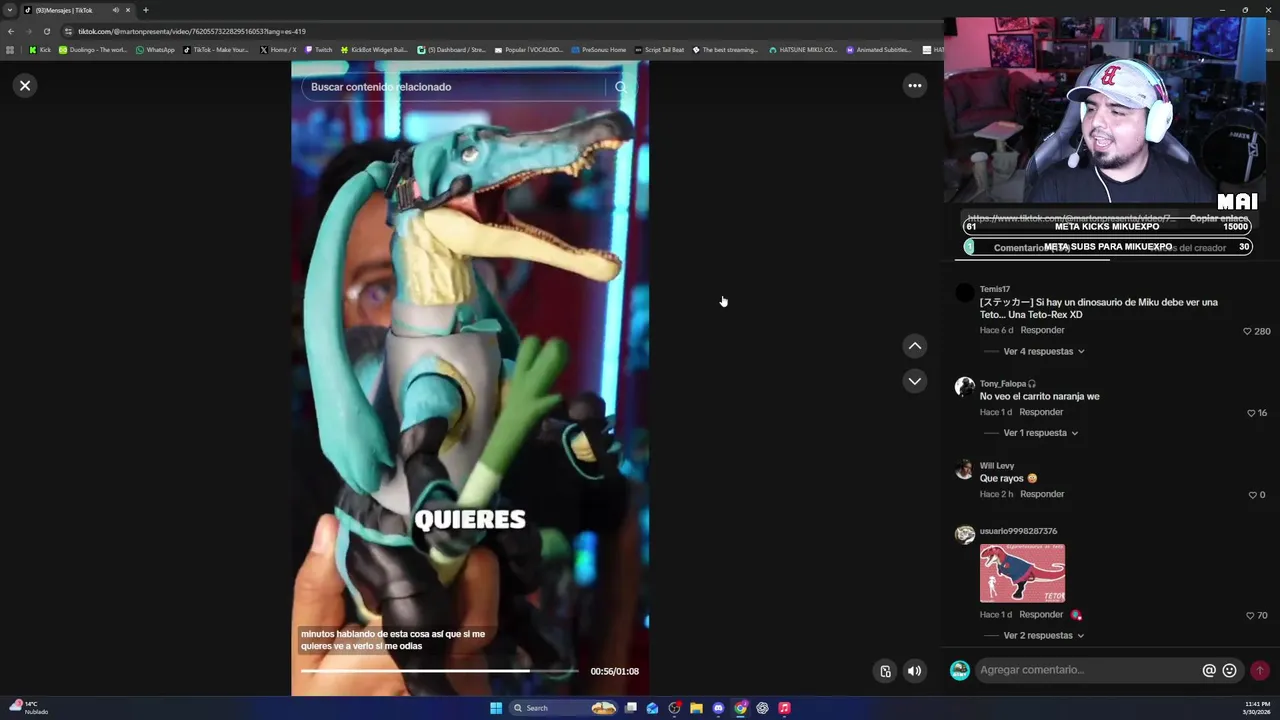
Task: Select the Comentarios tab
Action: point(1030,248)
